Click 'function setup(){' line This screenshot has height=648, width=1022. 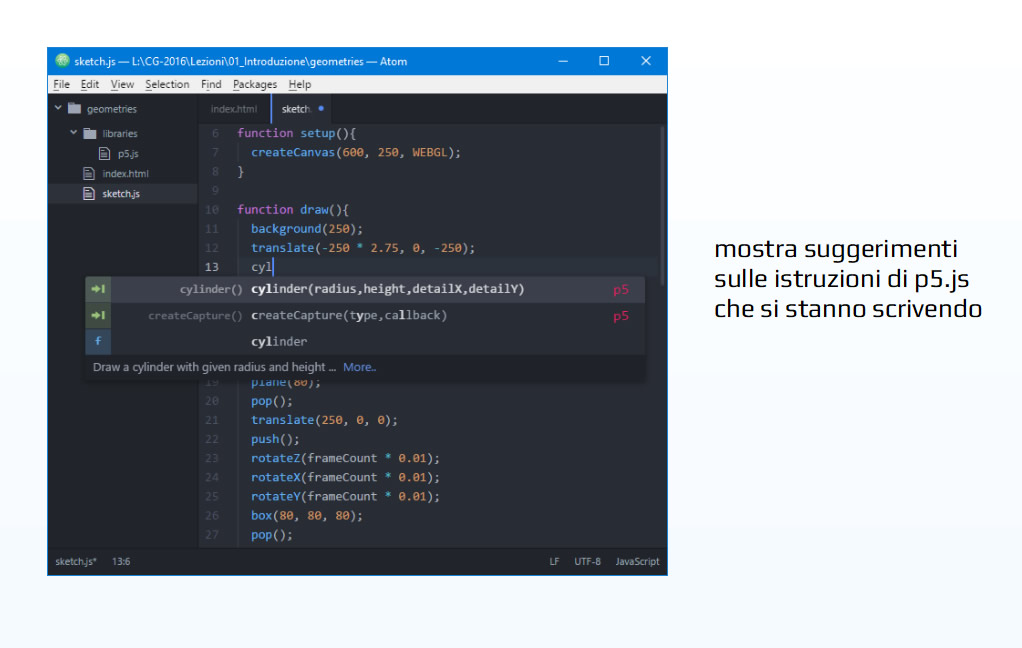click(x=297, y=133)
